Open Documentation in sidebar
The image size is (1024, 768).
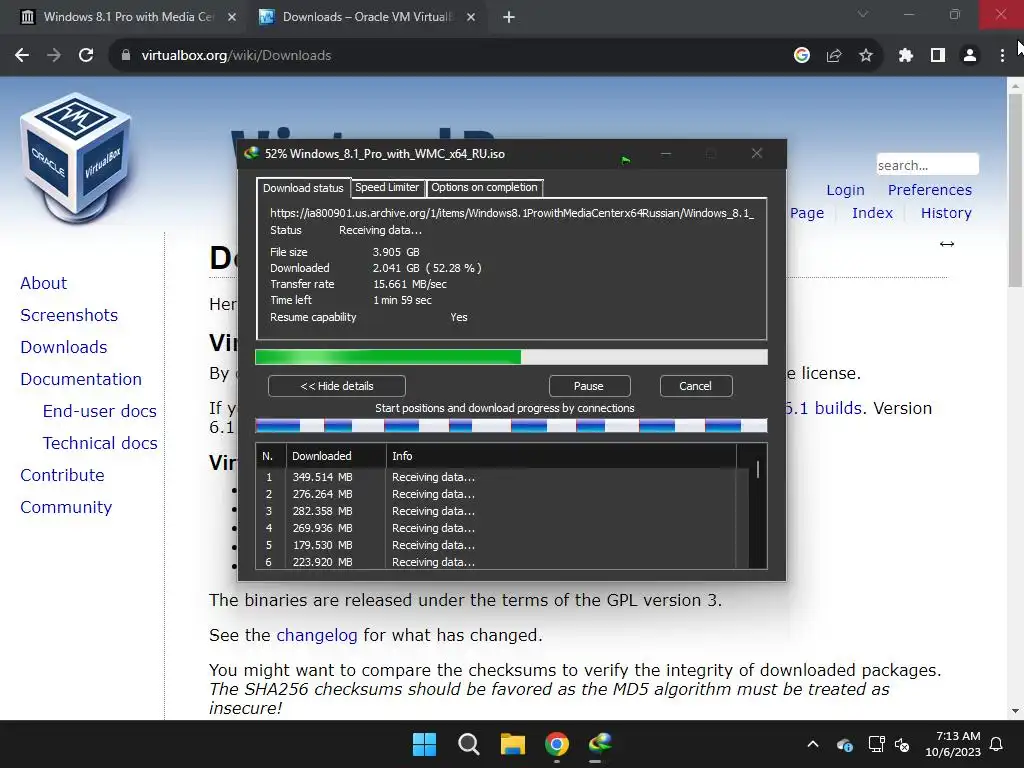tap(81, 379)
